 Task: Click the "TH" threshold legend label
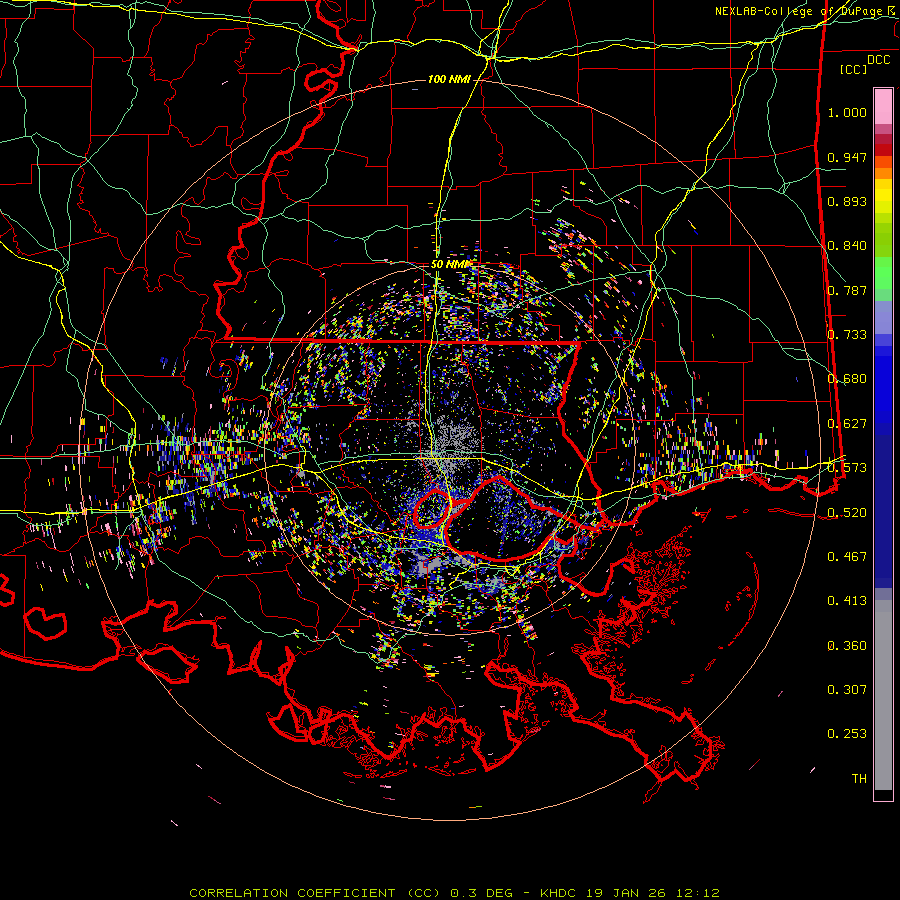coord(859,779)
